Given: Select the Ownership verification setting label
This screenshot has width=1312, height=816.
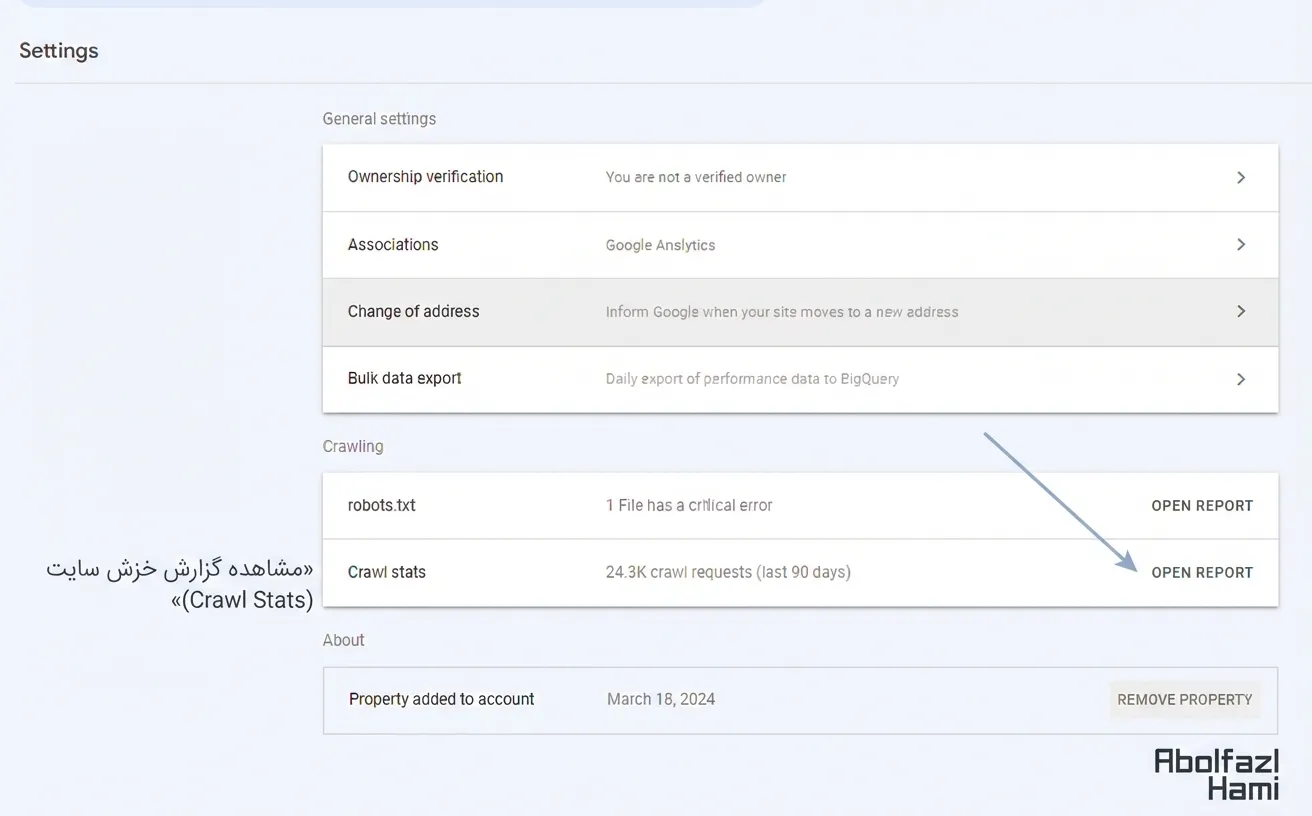Looking at the screenshot, I should click(x=425, y=177).
